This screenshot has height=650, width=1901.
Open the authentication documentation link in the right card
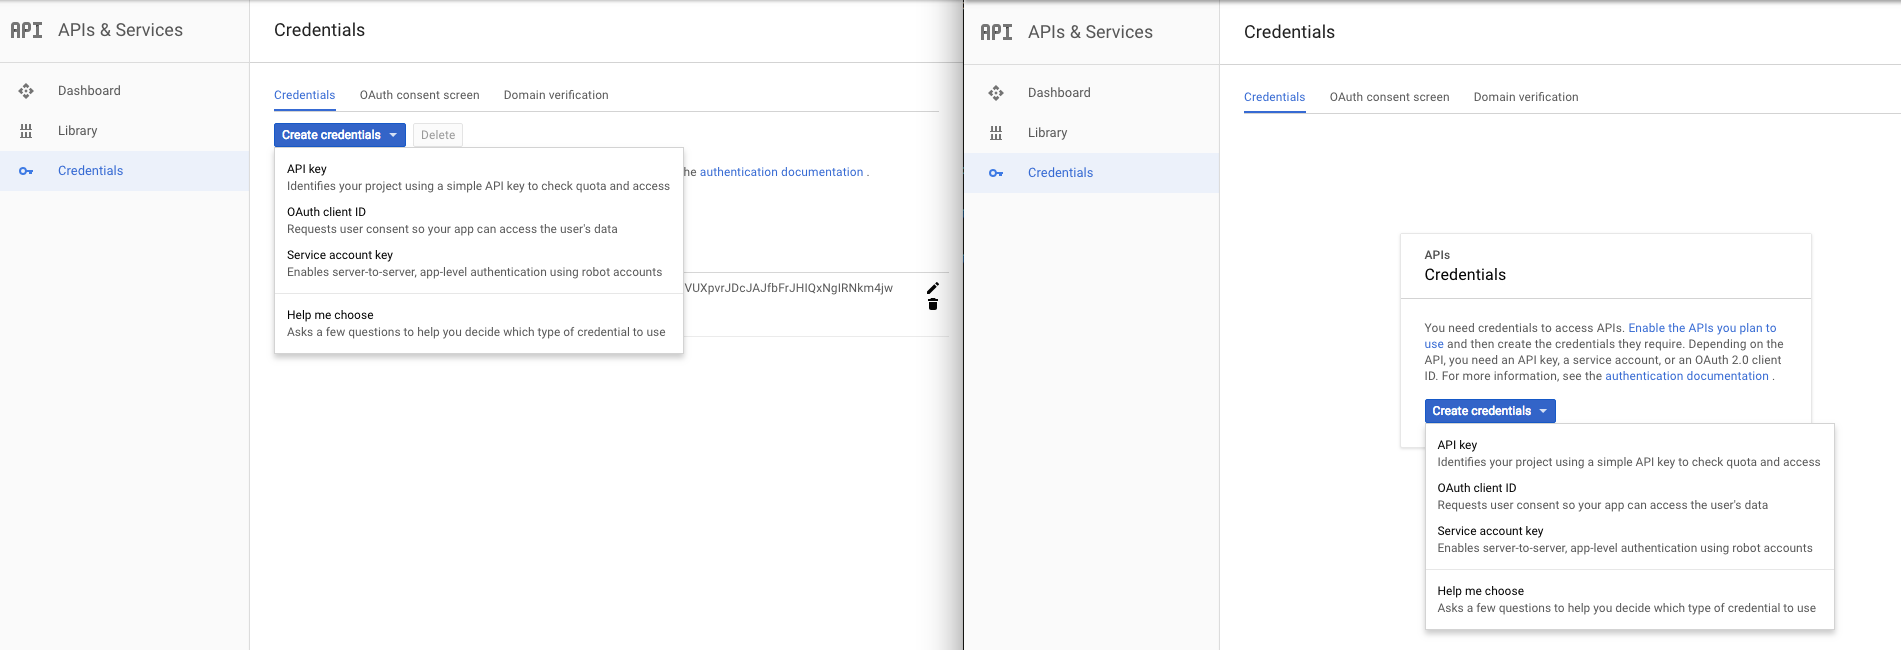[x=1687, y=376]
